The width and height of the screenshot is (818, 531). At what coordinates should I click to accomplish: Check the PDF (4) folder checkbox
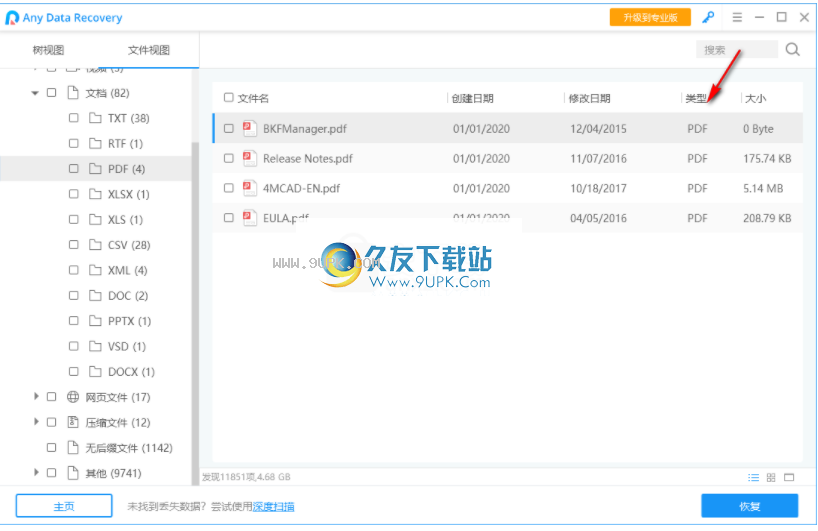pyautogui.click(x=74, y=168)
